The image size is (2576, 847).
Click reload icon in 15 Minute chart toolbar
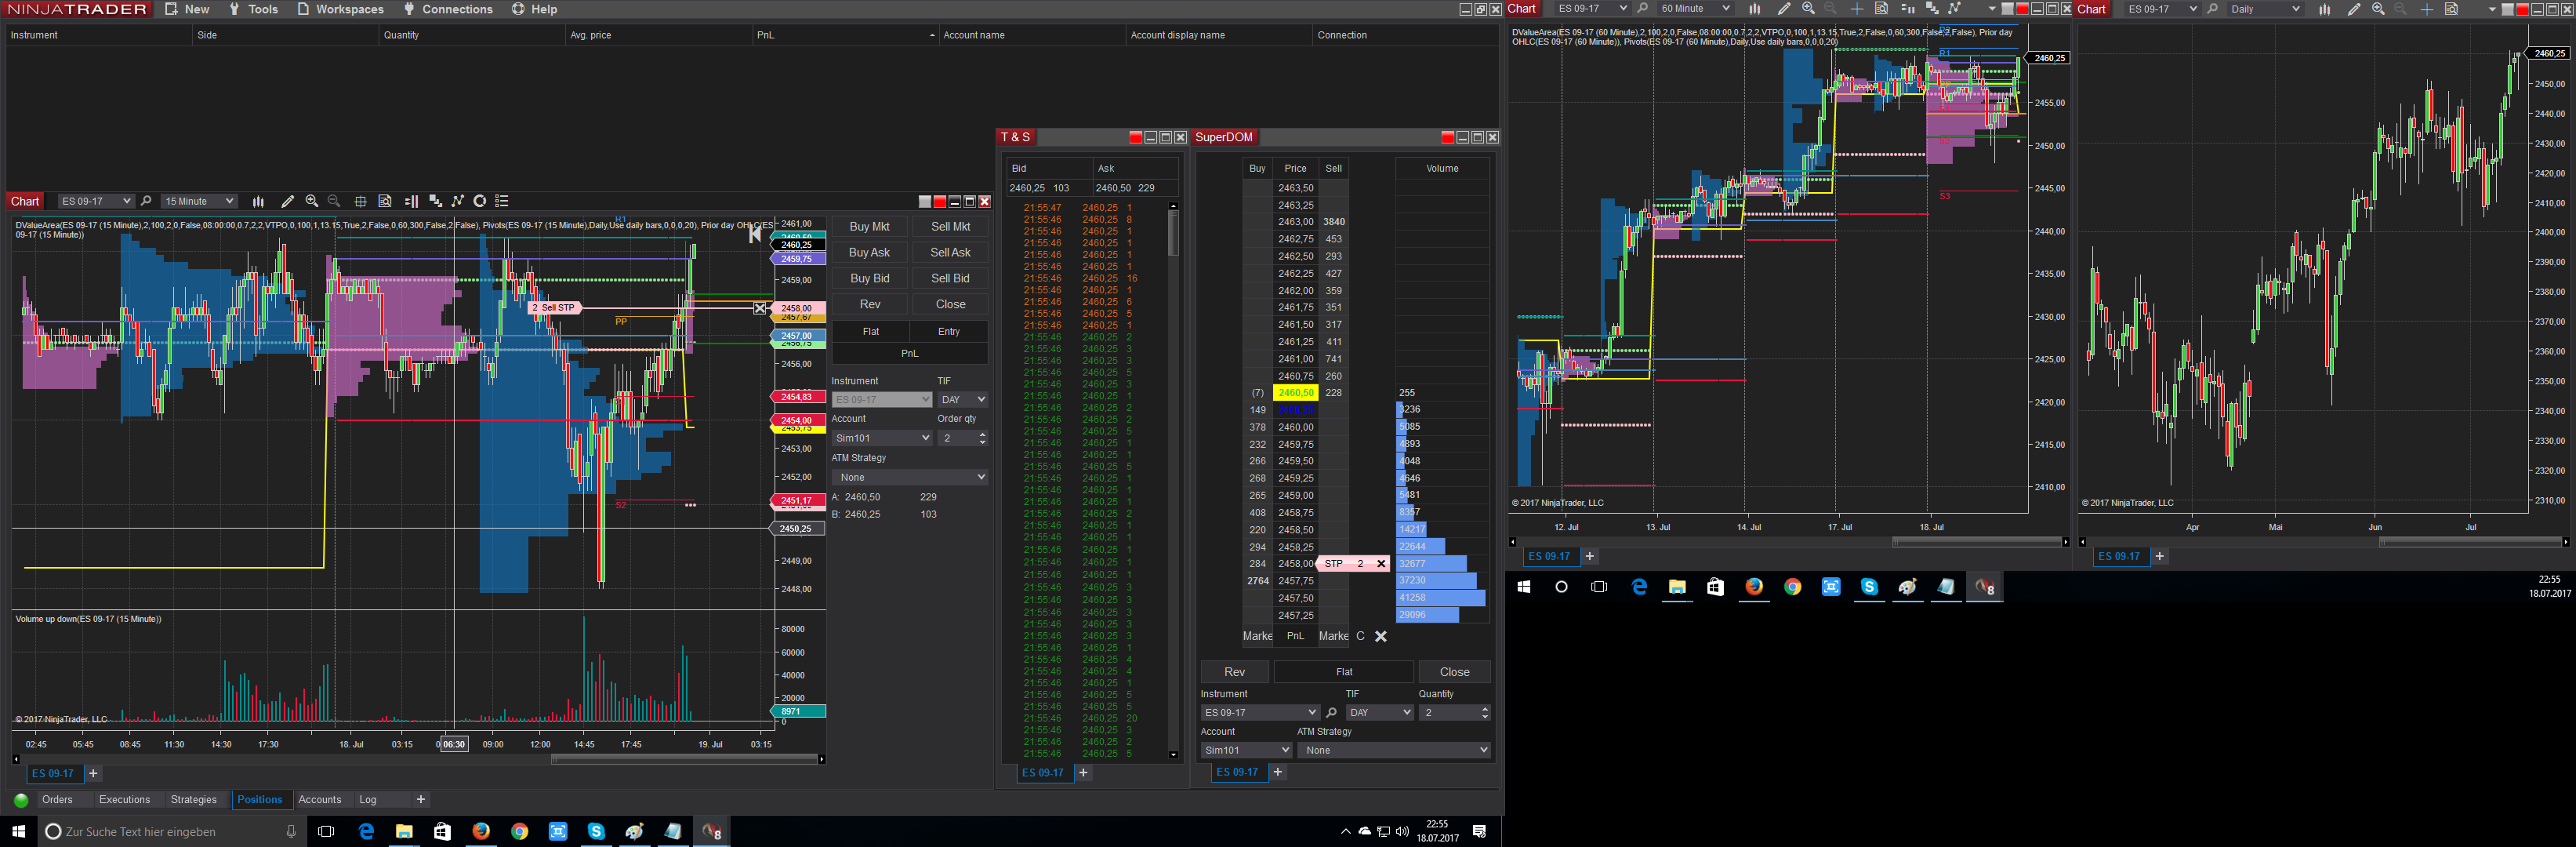(480, 201)
